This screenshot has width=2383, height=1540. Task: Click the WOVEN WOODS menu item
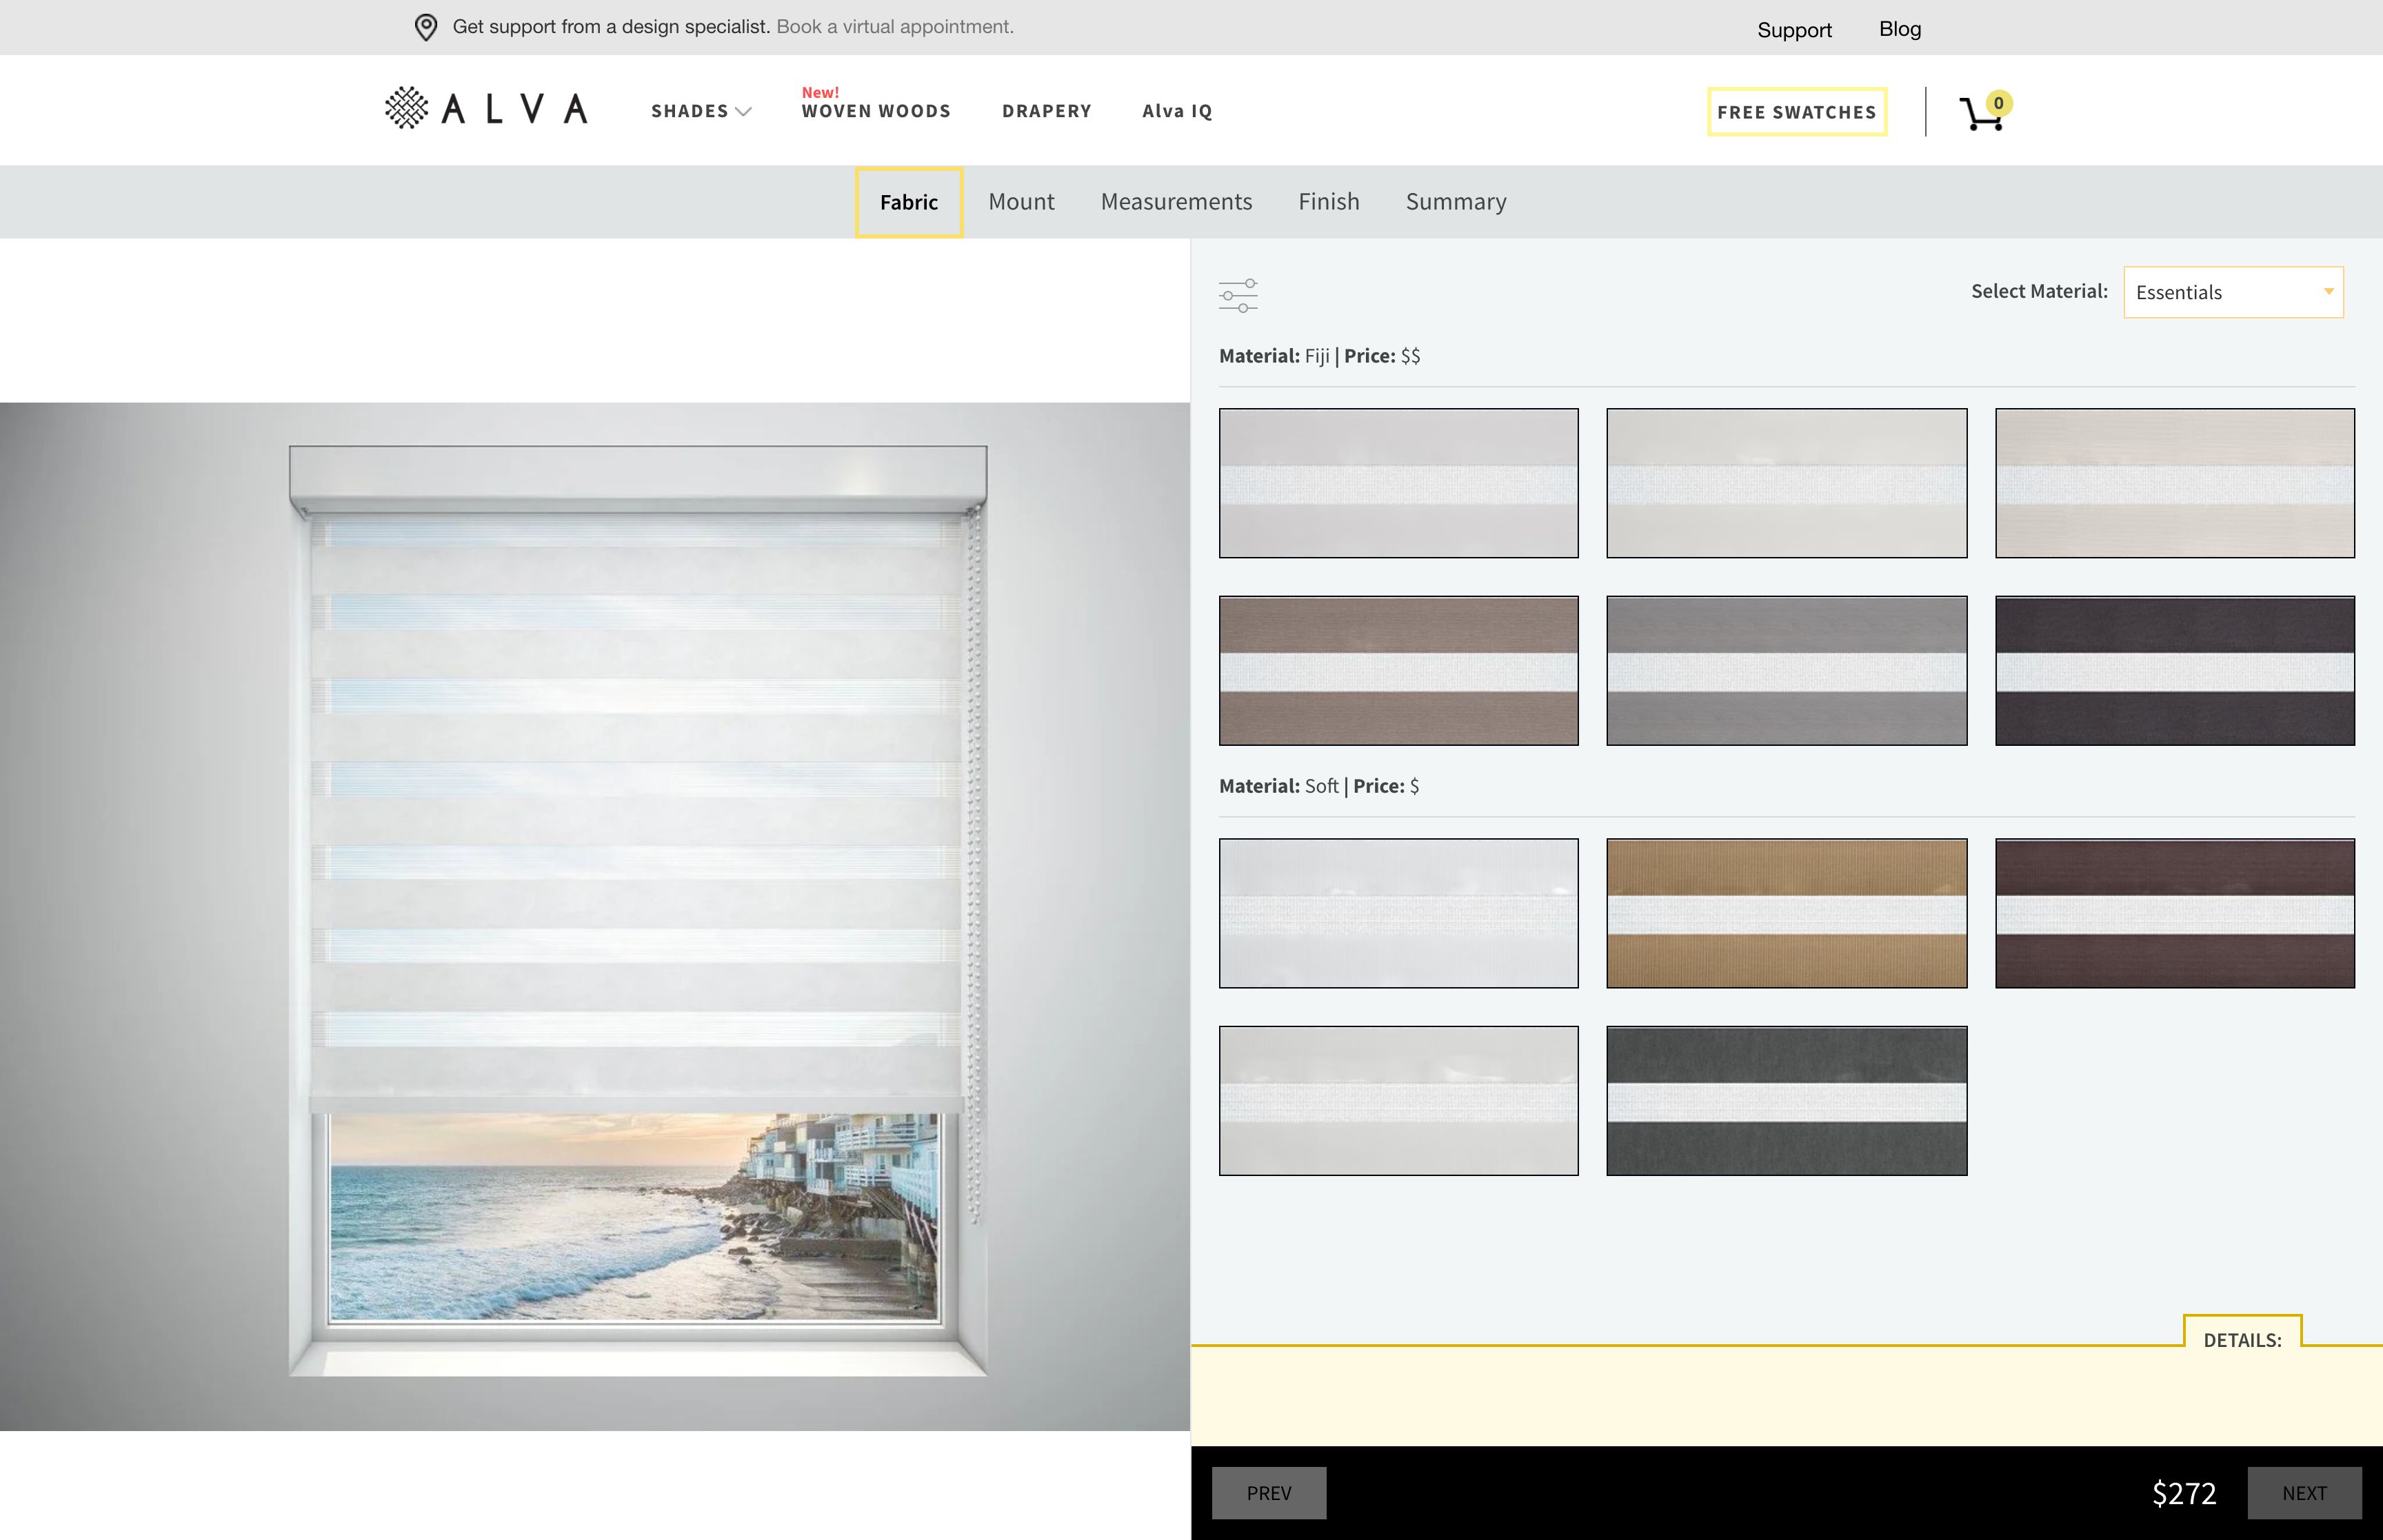pos(875,111)
